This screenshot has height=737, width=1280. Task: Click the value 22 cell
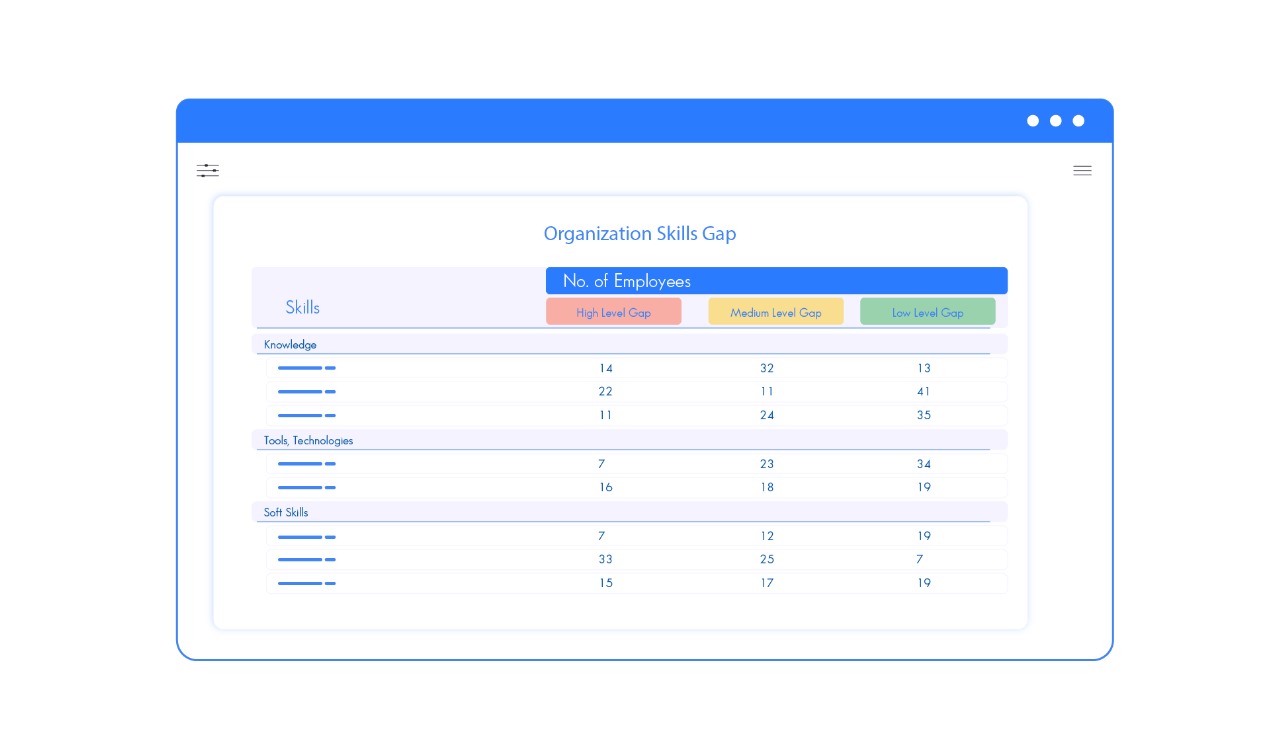coord(606,392)
